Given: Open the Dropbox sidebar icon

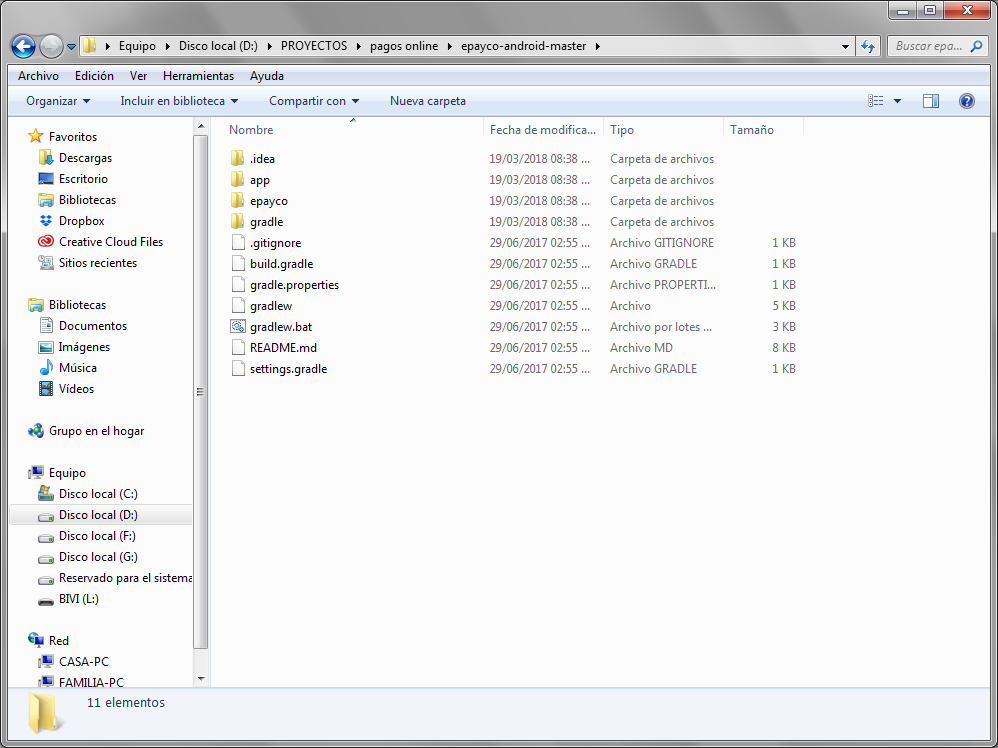Looking at the screenshot, I should [x=46, y=221].
